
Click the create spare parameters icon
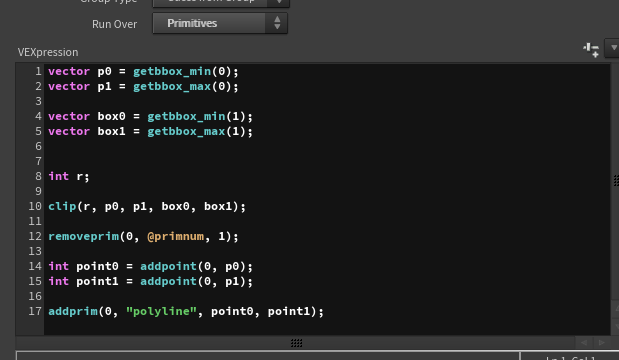[591, 50]
